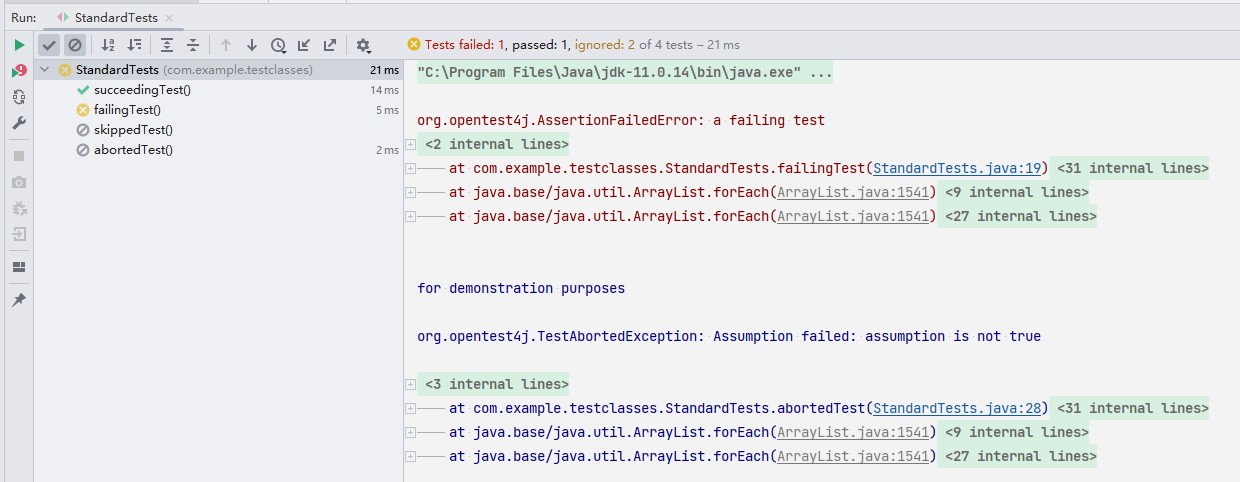
Task: Jump to next failed test arrow
Action: [252, 45]
